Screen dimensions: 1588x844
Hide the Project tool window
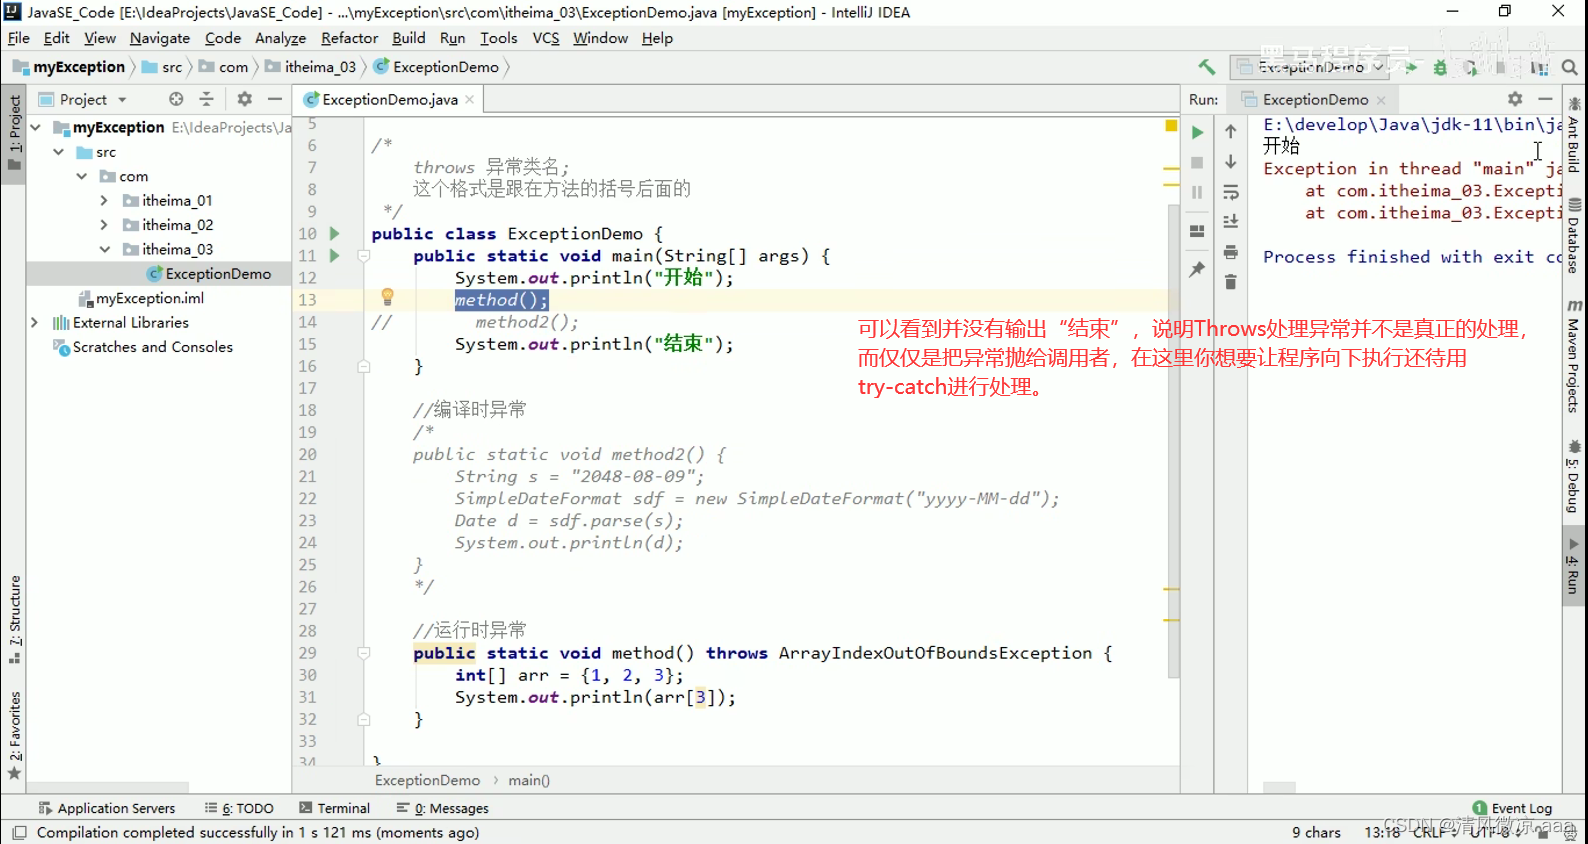coord(274,99)
